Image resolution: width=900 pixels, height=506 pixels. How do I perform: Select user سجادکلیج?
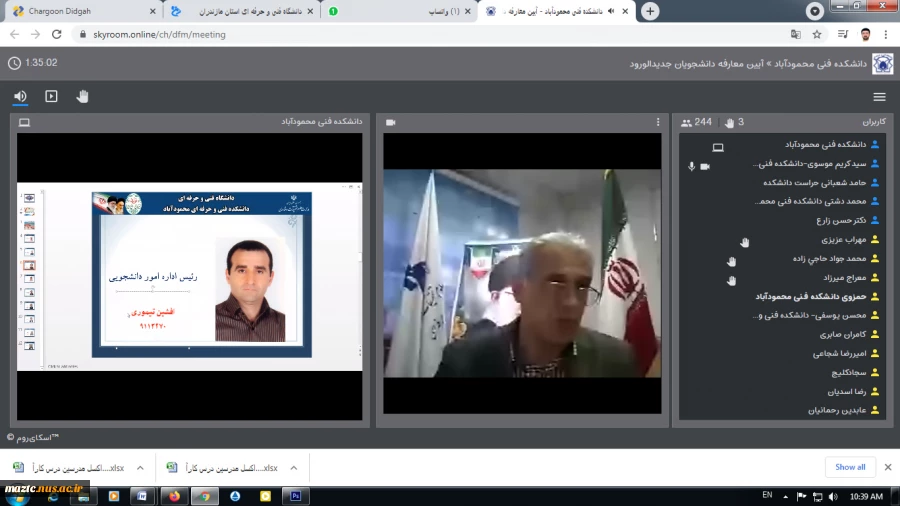point(849,372)
